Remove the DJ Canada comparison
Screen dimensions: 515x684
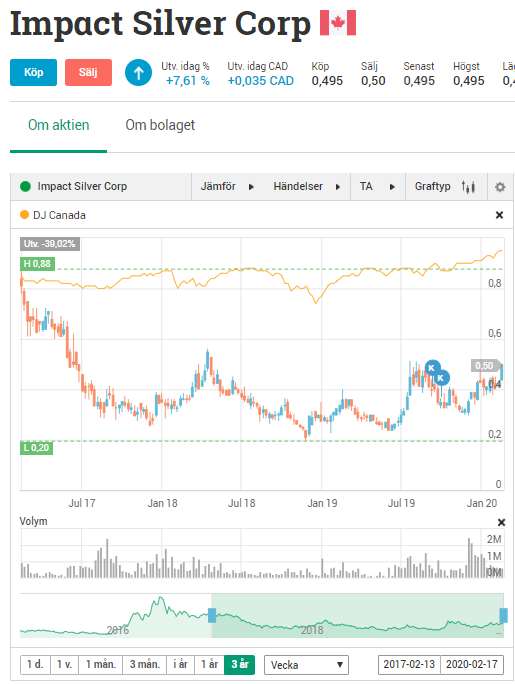point(499,215)
